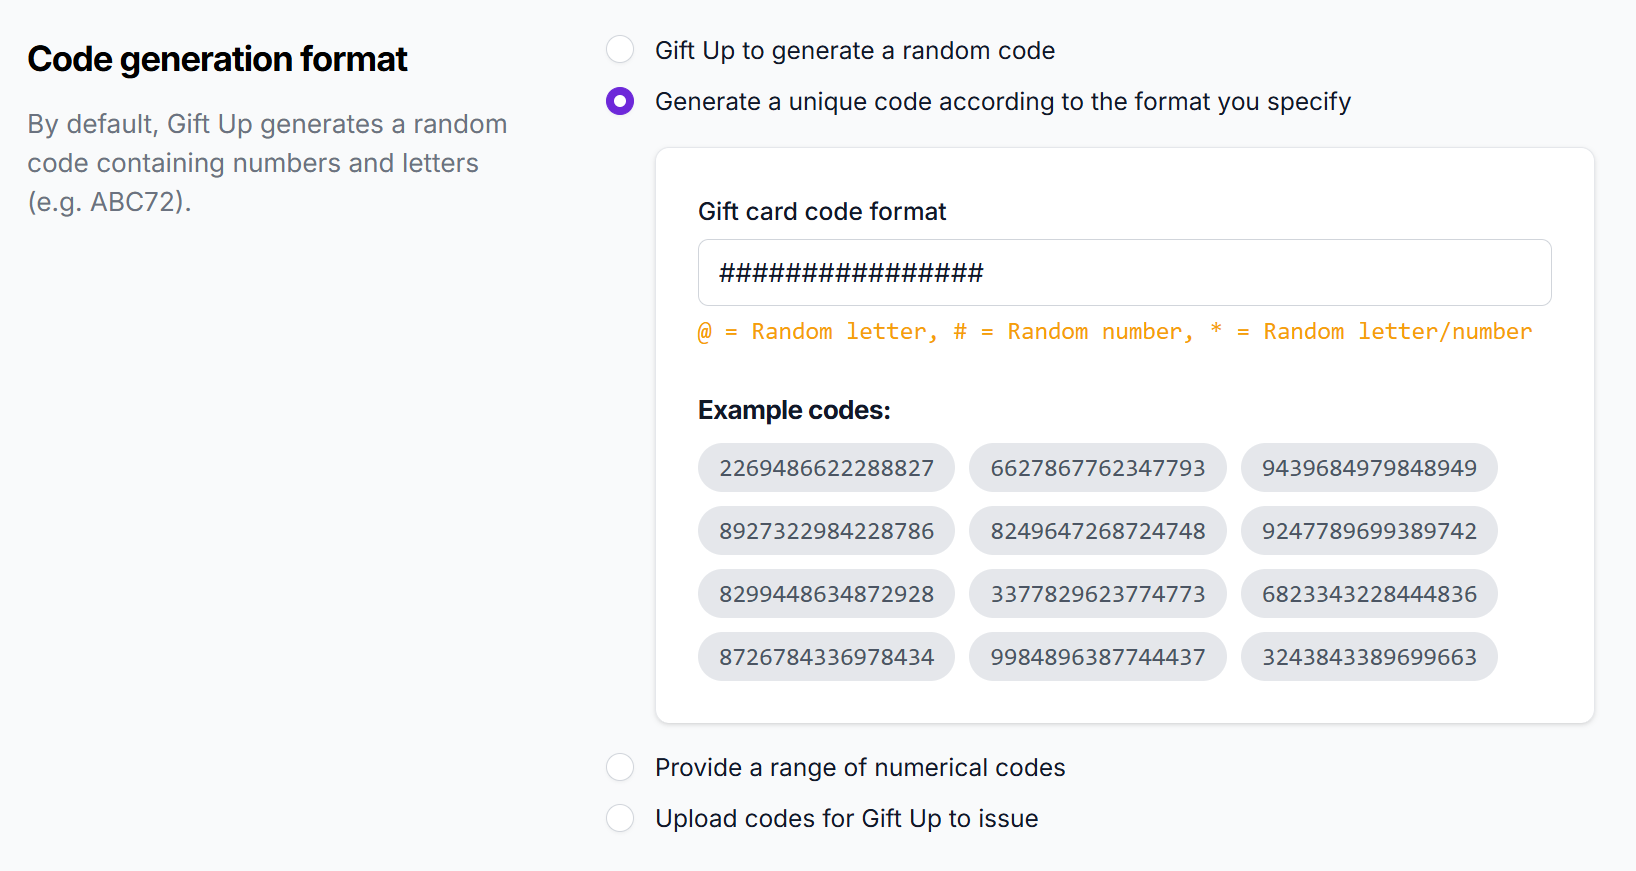Click example code 9247789699389742
The image size is (1636, 871).
[1368, 531]
